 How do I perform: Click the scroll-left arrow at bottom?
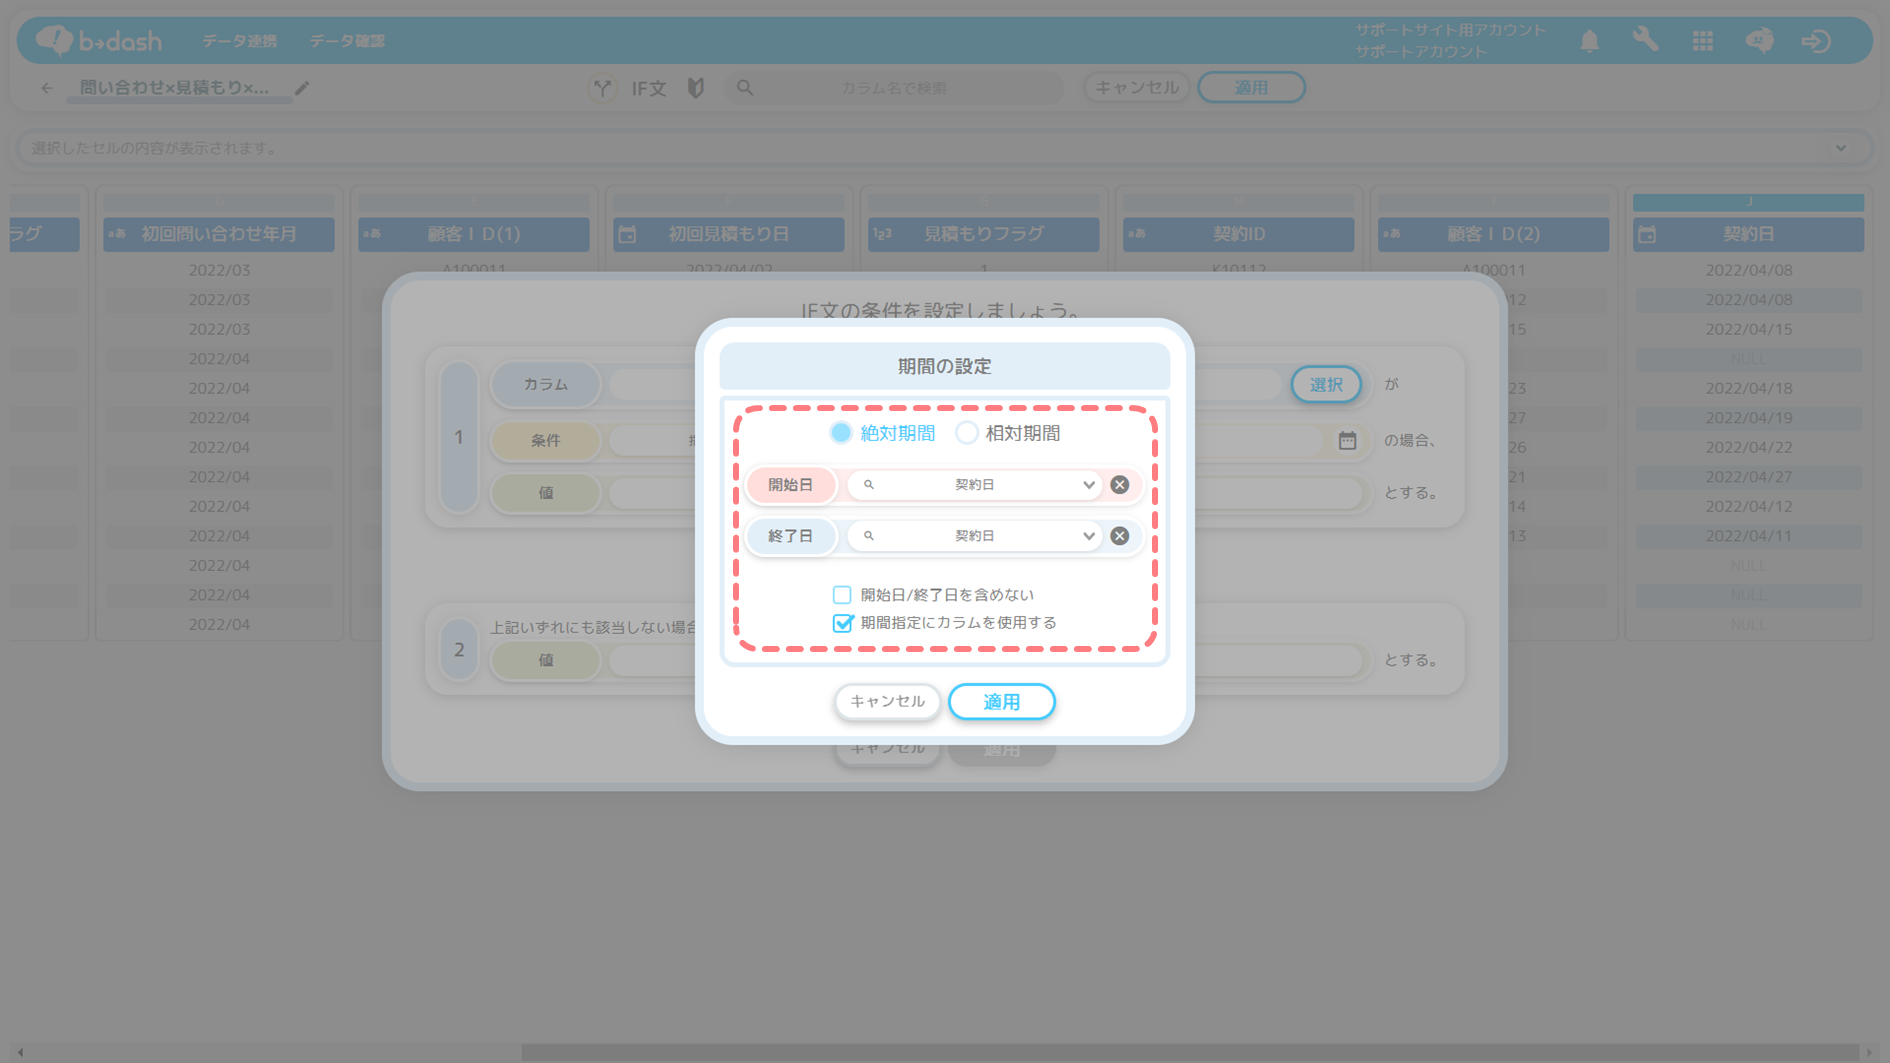coord(20,1053)
